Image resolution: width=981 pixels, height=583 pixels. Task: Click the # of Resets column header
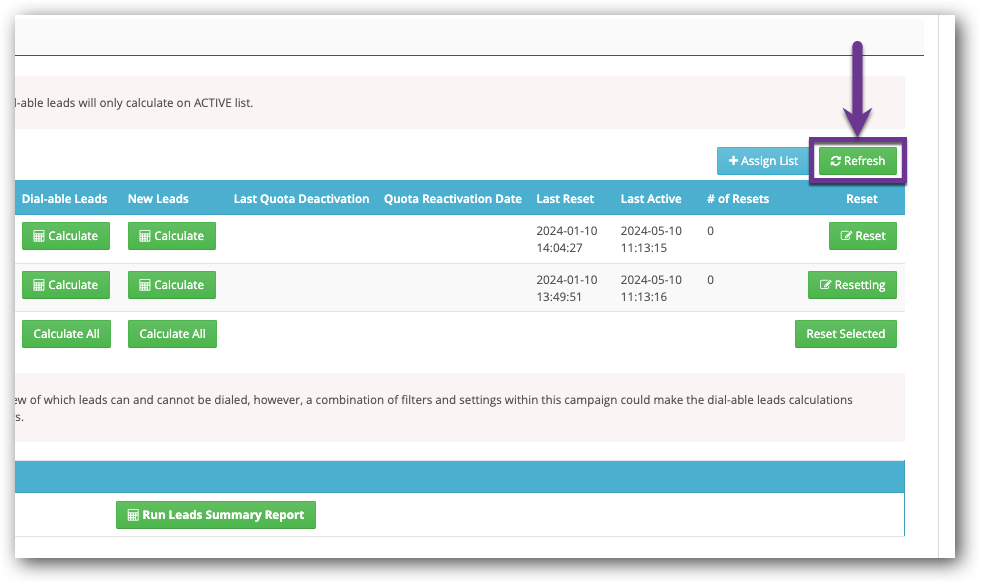(737, 199)
